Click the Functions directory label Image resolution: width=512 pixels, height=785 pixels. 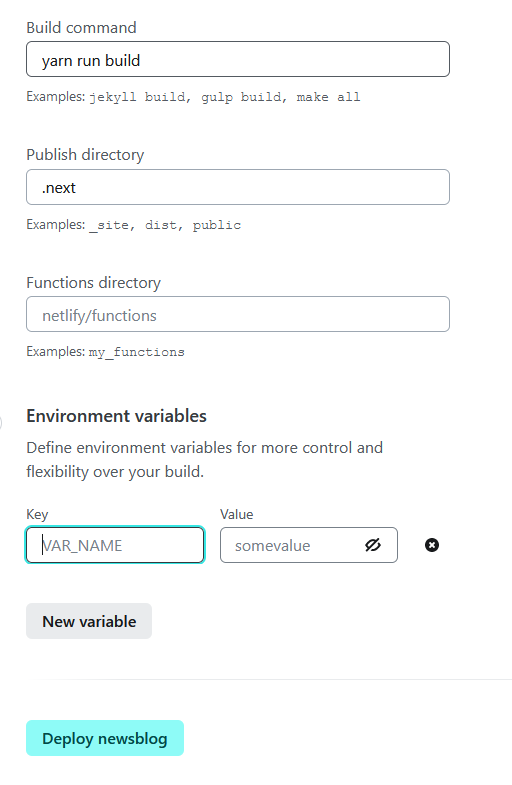(94, 283)
